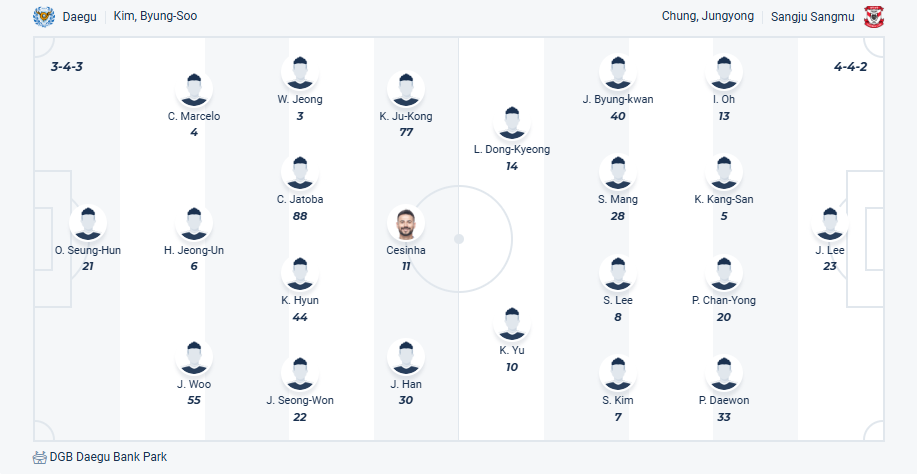Open the Sangju Sangmu team link
This screenshot has width=917, height=474.
[812, 17]
